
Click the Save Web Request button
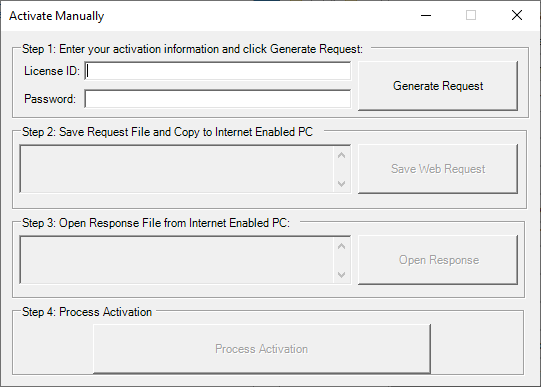(x=438, y=169)
